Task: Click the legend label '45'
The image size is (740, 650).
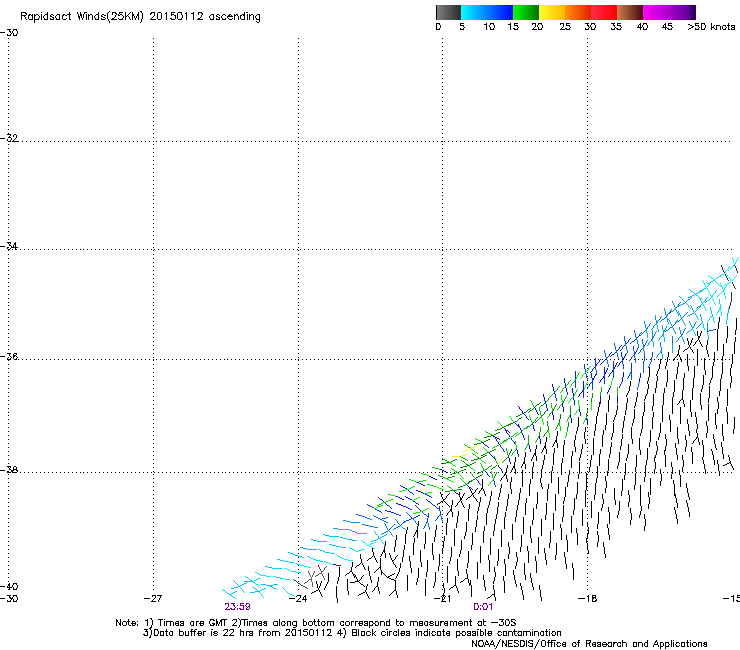Action: pos(667,27)
